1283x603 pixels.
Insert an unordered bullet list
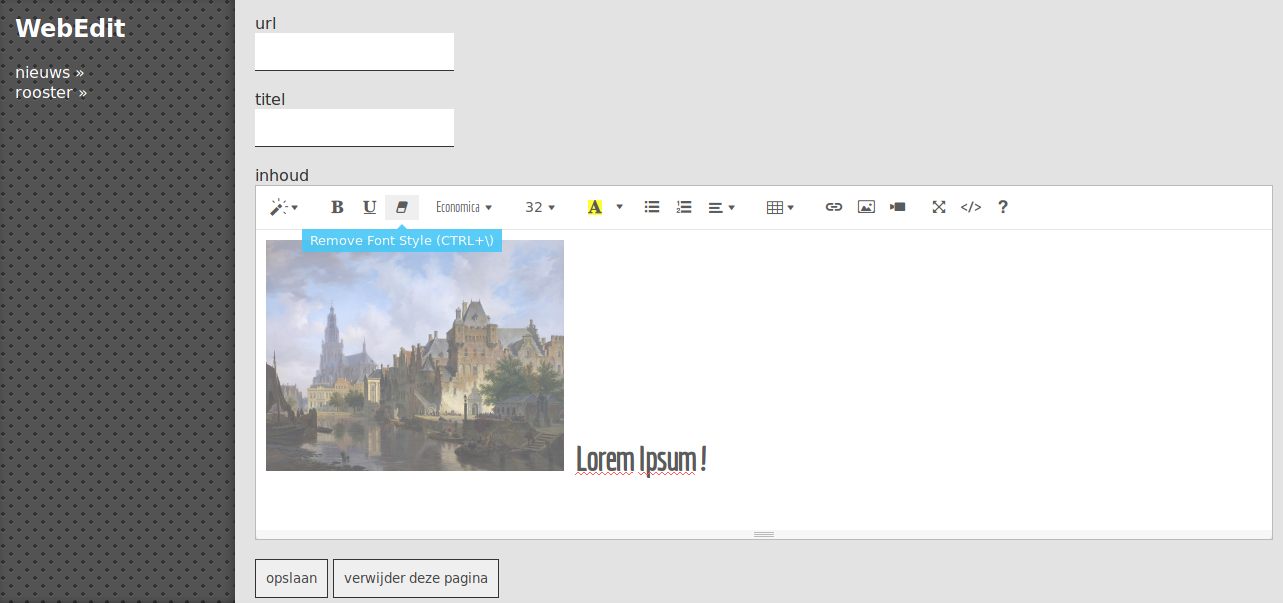[x=652, y=207]
